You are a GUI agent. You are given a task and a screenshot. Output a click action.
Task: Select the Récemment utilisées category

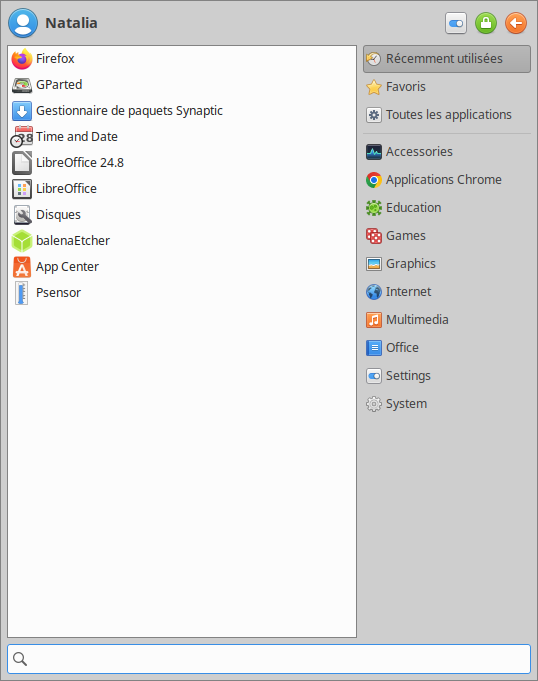pyautogui.click(x=447, y=59)
